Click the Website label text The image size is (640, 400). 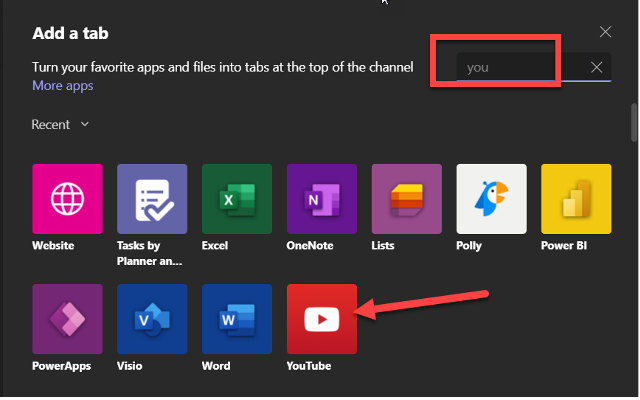53,245
